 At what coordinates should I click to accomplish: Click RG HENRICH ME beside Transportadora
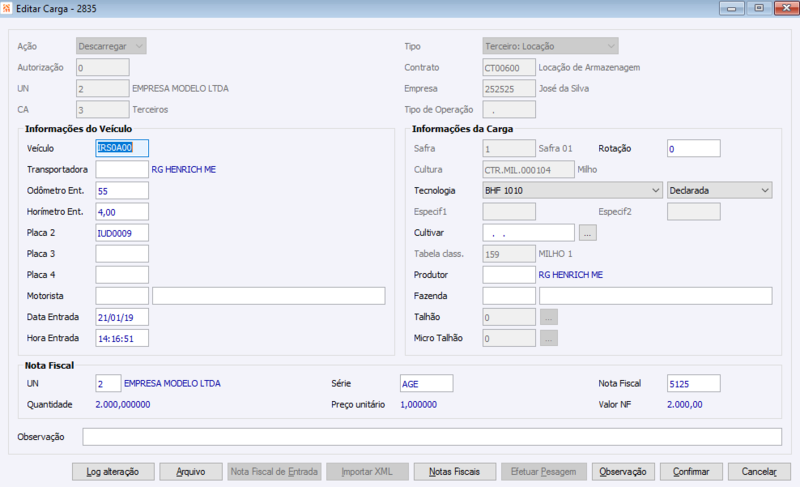[x=184, y=169]
